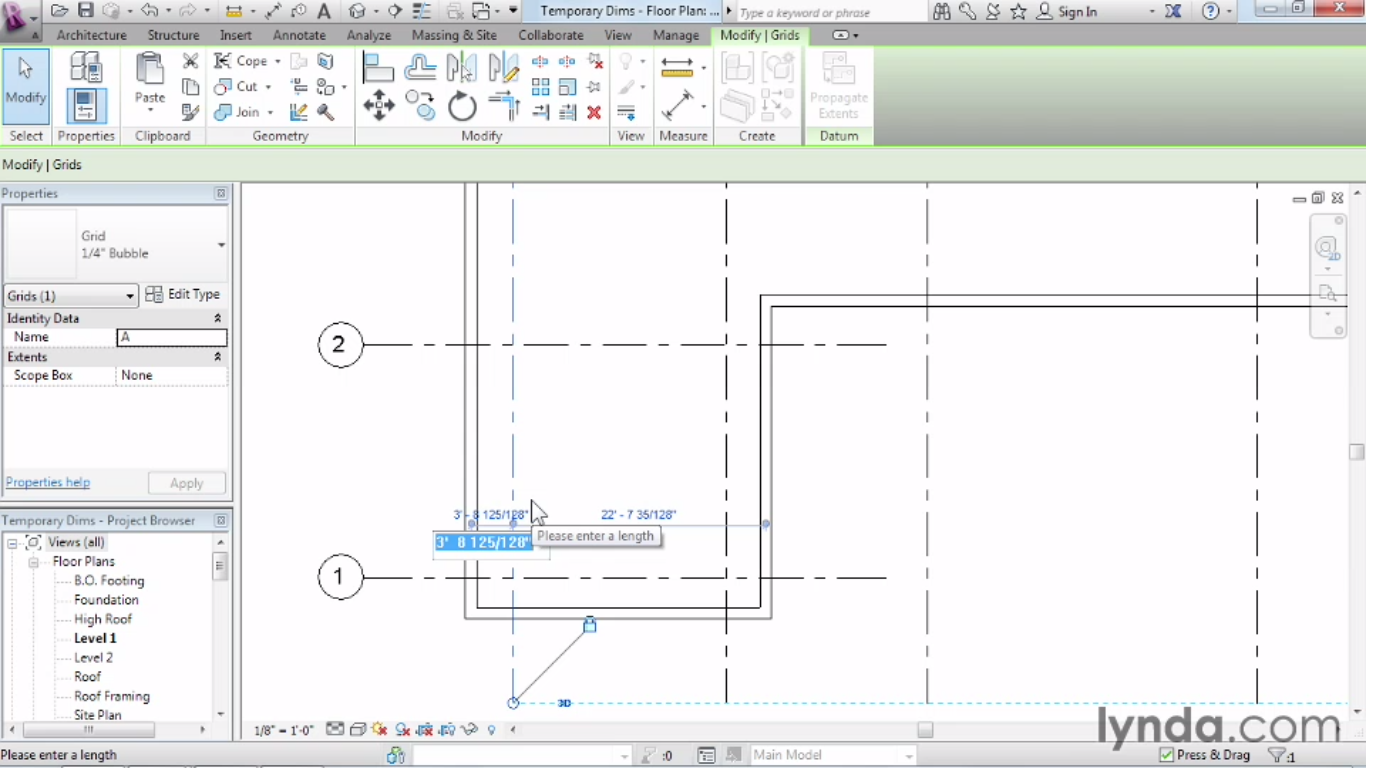Open the Paste dropdown arrow
Screen dimensions: 1394x768
150,112
